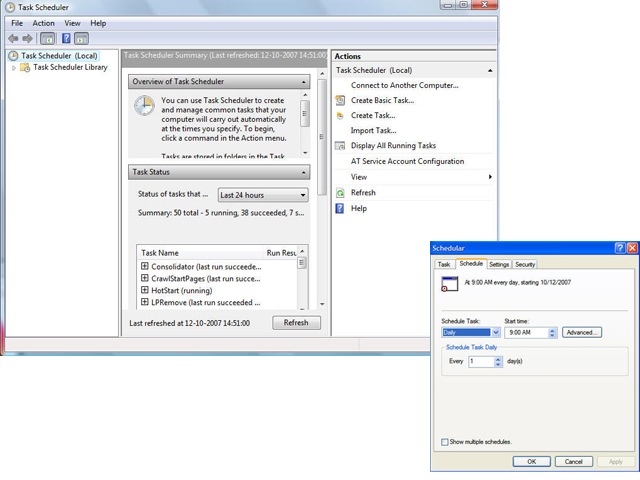Expand the Task Scheduler Library tree node
The height and width of the screenshot is (480, 640).
point(14,68)
